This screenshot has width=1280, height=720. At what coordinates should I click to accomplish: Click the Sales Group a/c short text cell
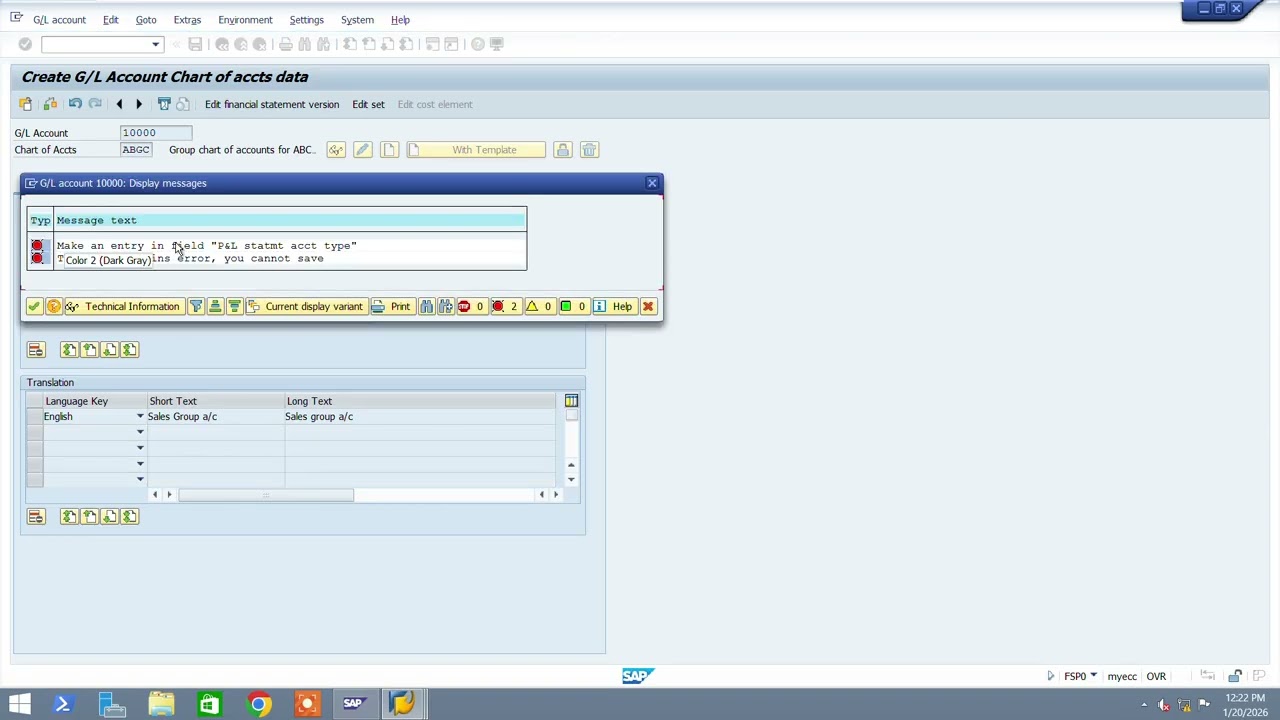tap(215, 417)
